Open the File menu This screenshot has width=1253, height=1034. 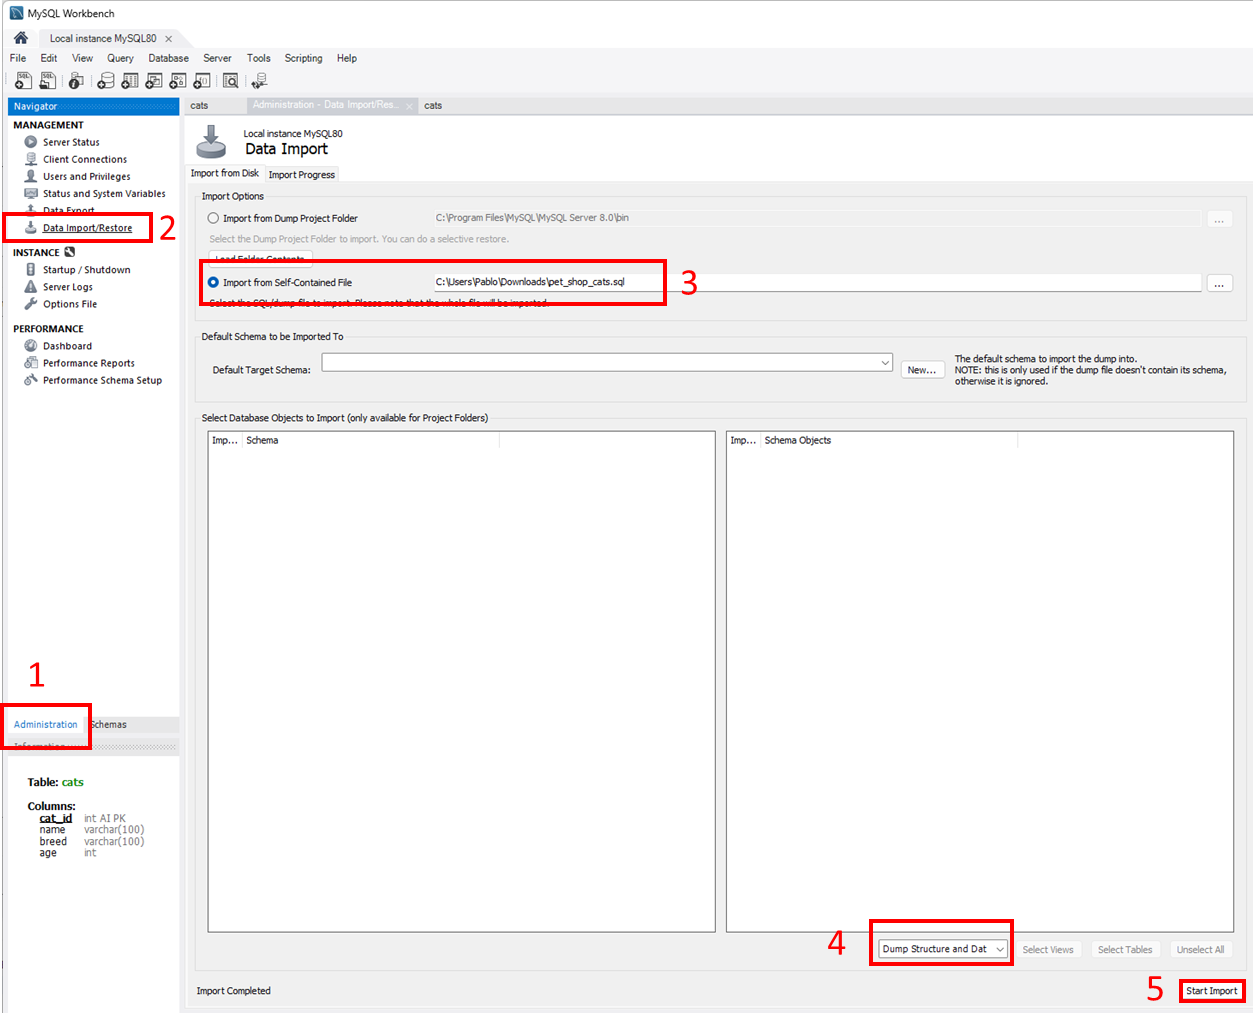click(18, 58)
